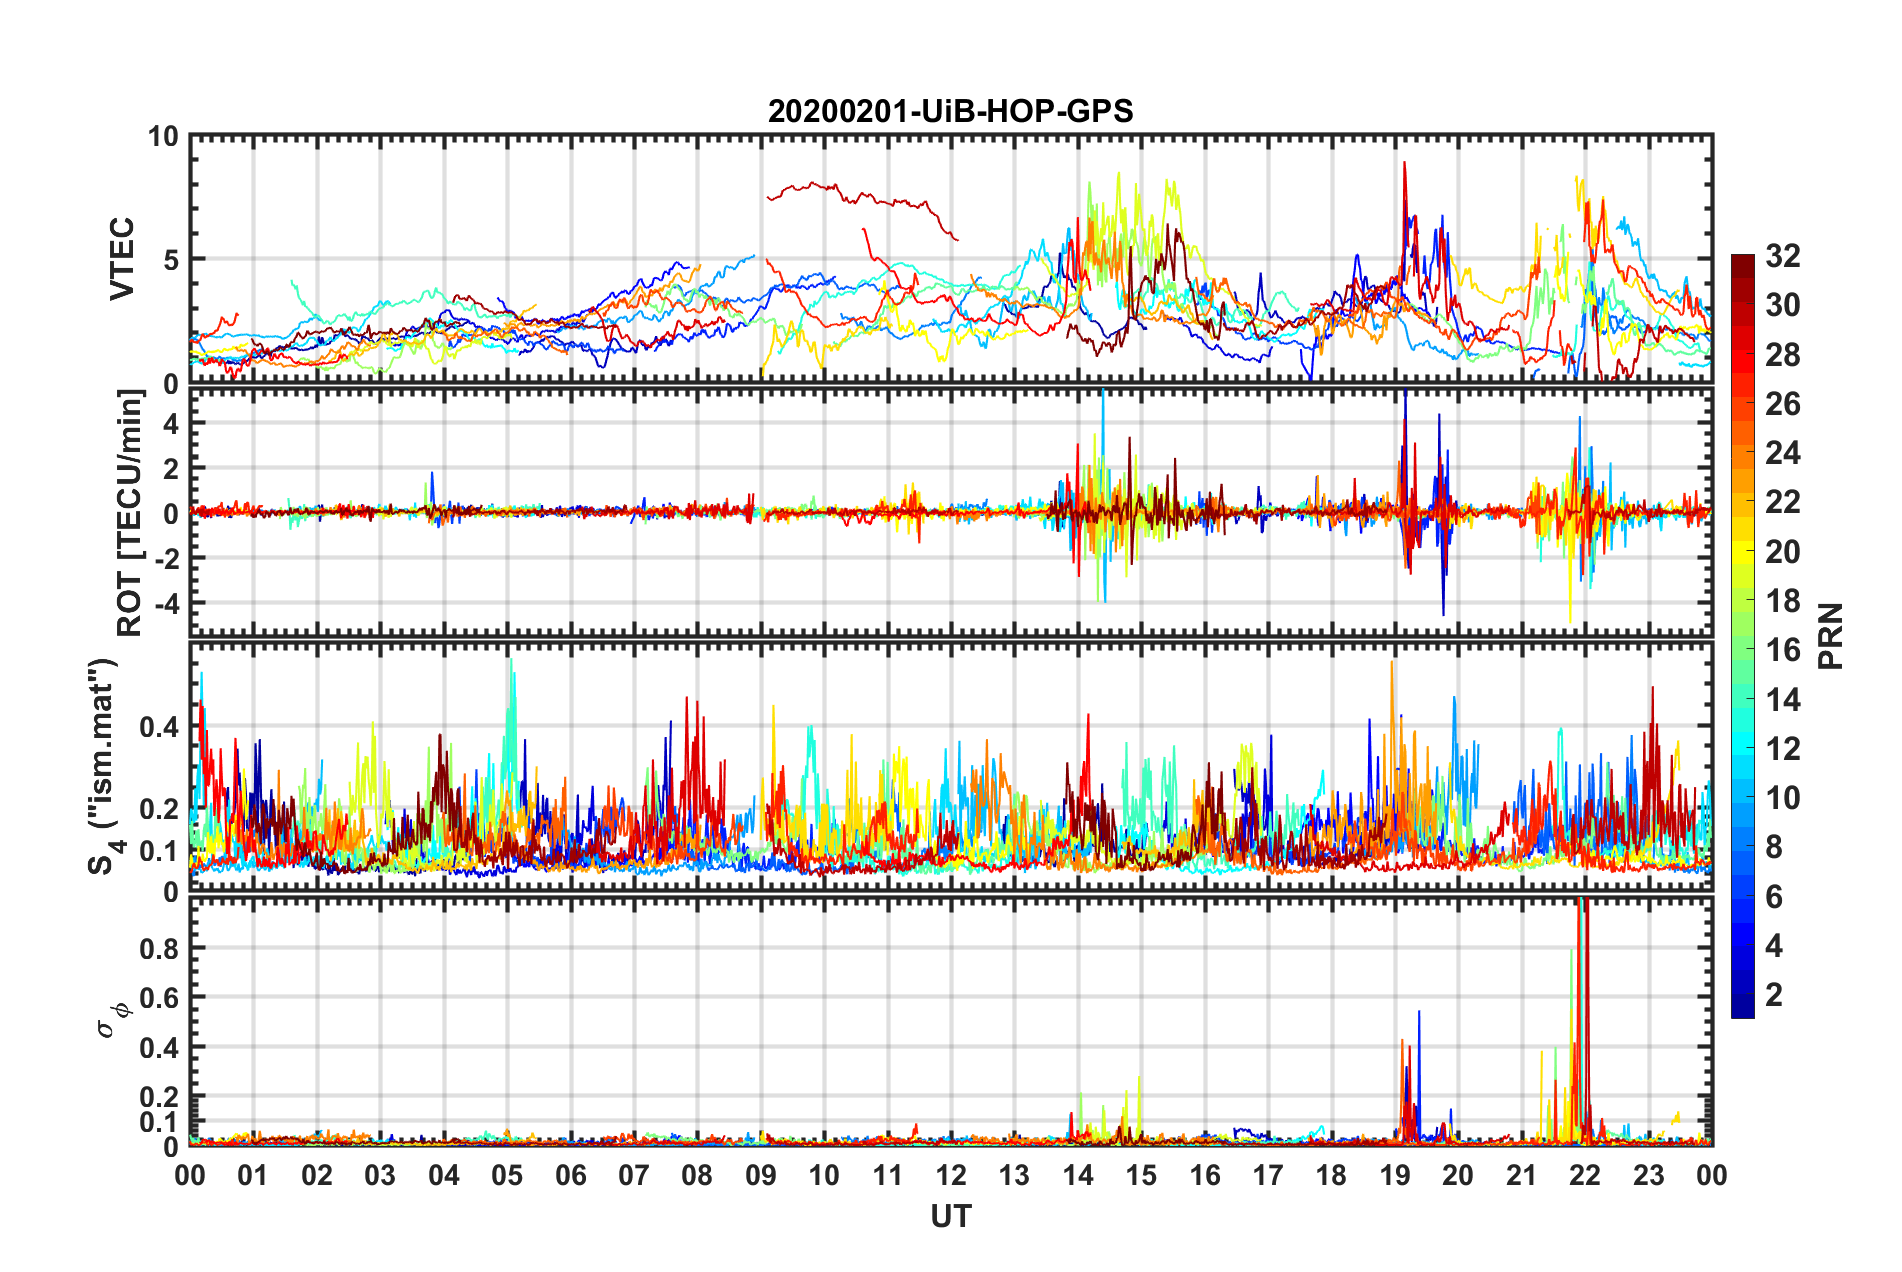The width and height of the screenshot is (1902, 1272).
Task: Click the VTEC y-axis tick label 10
Action: [x=163, y=136]
